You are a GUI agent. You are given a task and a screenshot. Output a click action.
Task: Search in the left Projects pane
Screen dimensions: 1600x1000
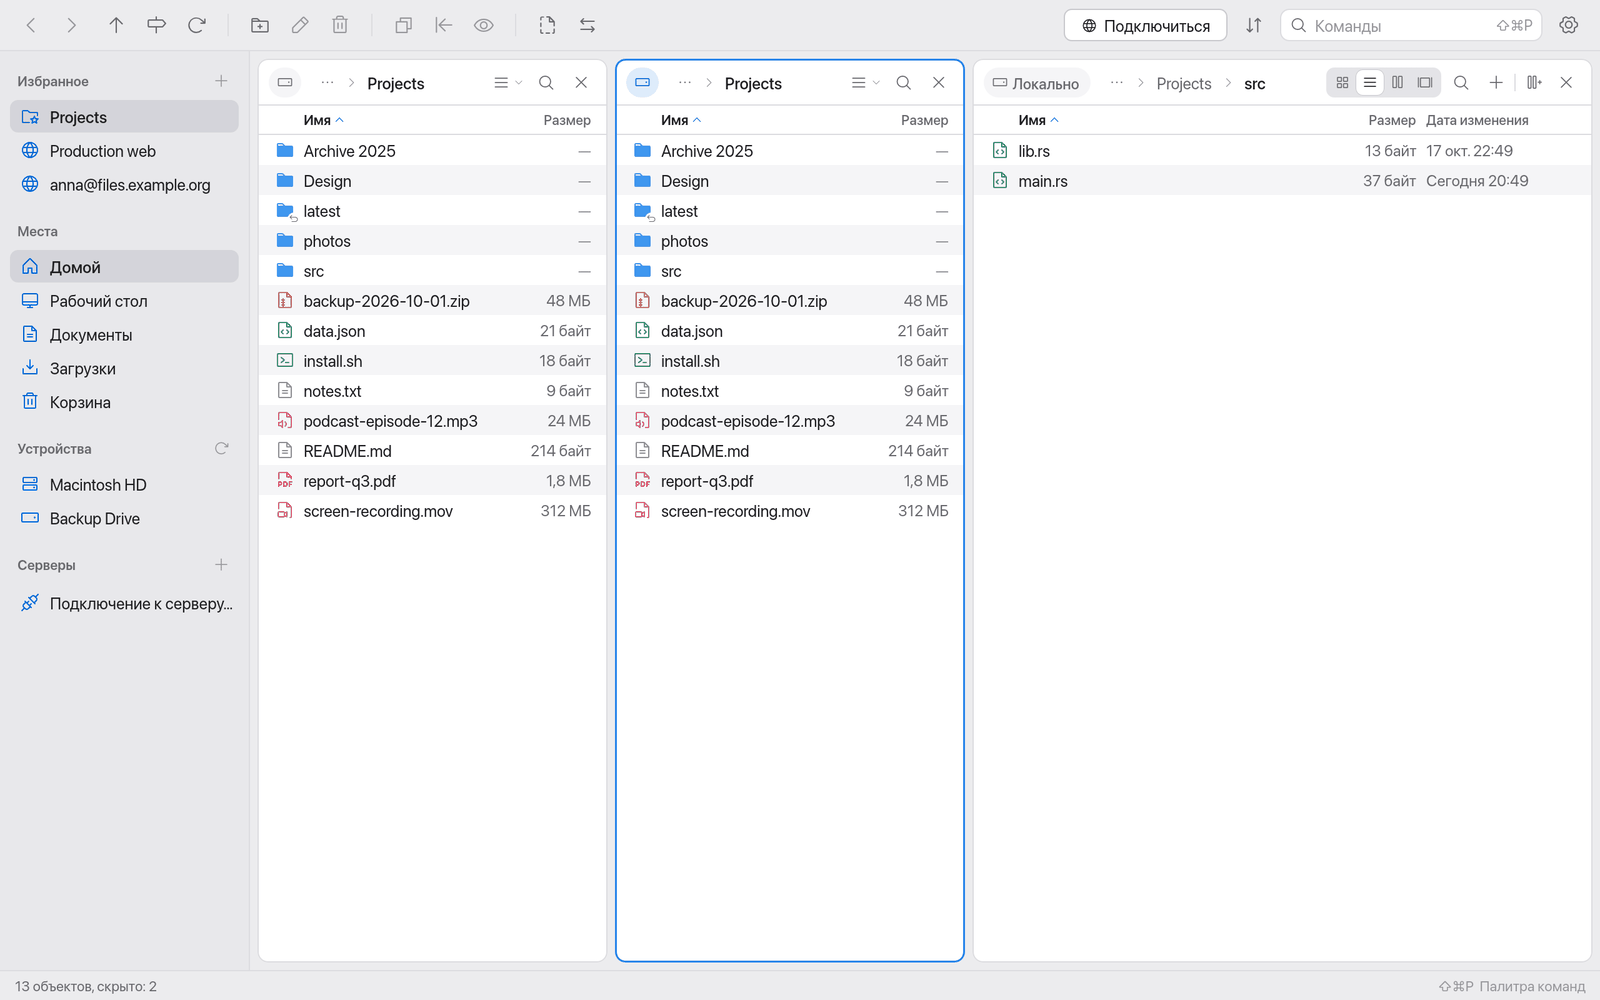(x=546, y=83)
